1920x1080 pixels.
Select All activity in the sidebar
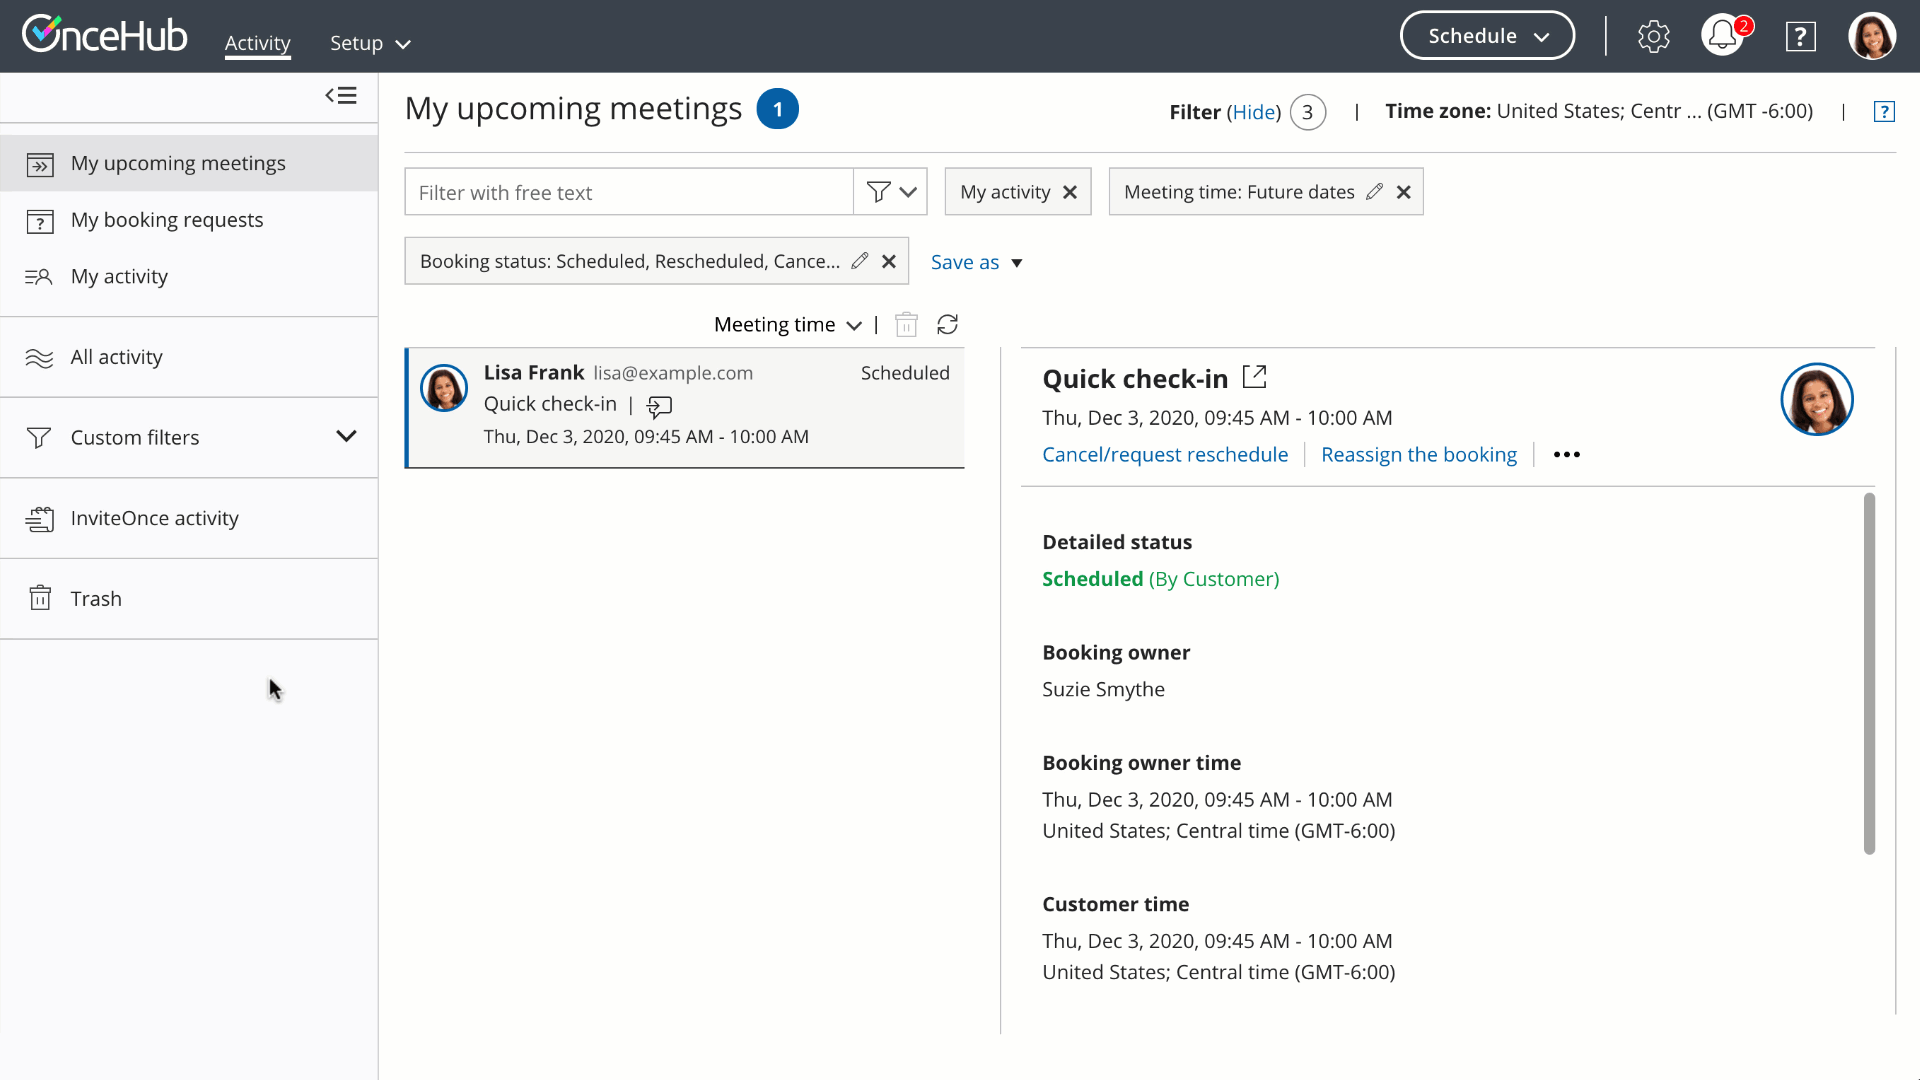click(116, 357)
